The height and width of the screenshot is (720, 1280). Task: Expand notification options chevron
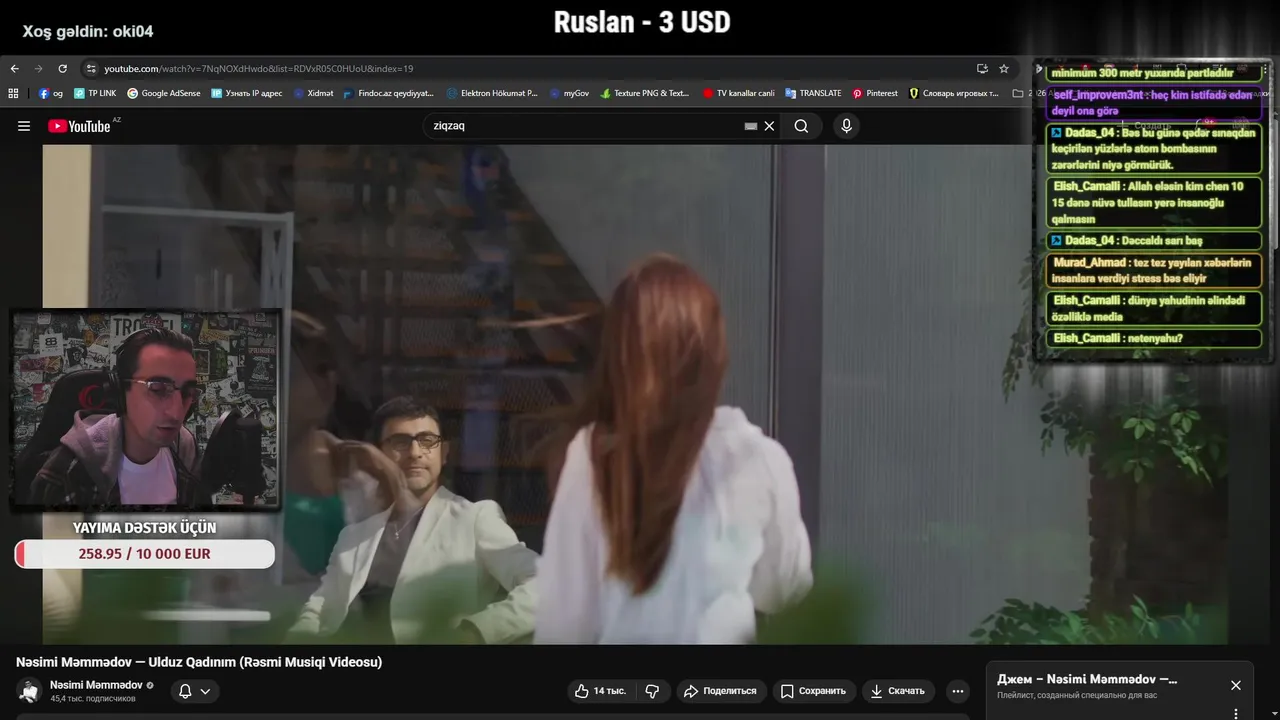205,691
